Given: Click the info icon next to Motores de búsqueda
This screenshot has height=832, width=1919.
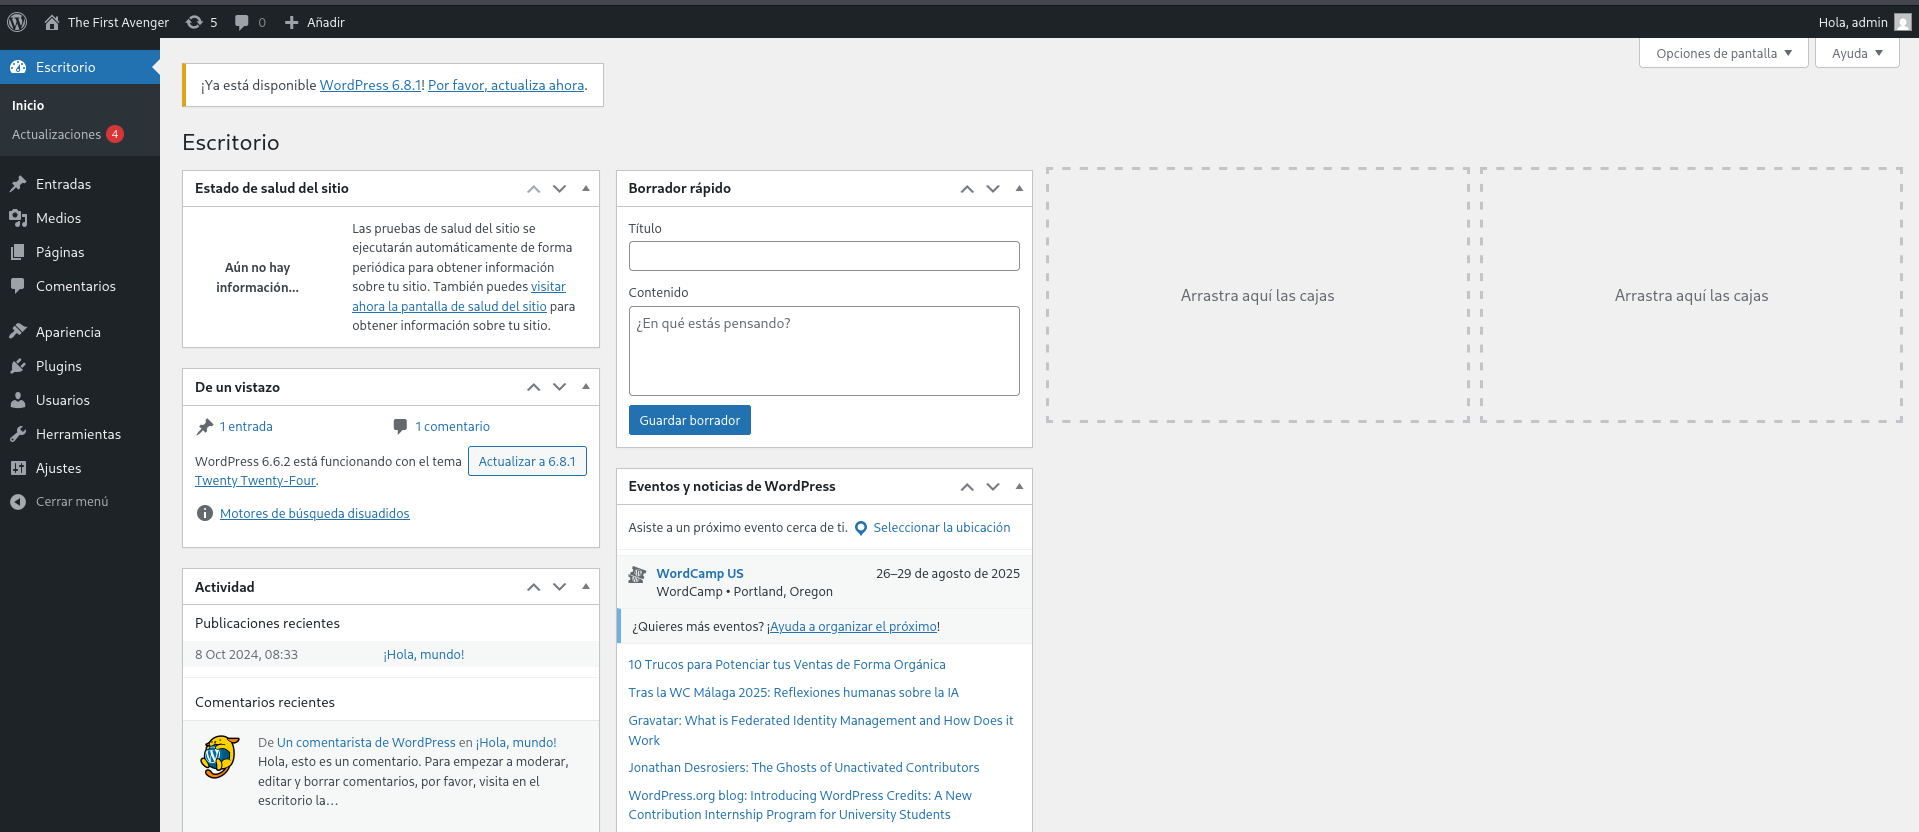Looking at the screenshot, I should pyautogui.click(x=205, y=513).
